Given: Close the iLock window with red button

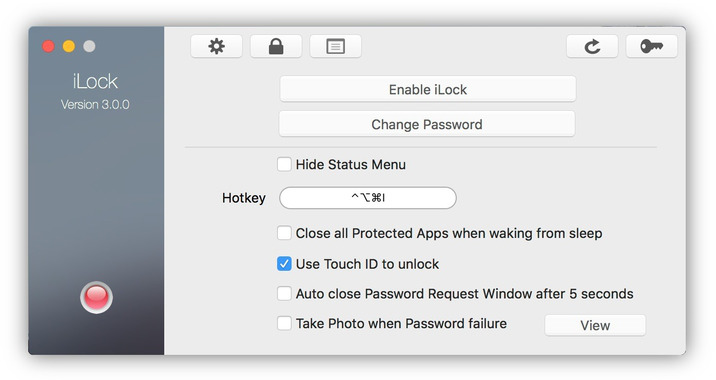Looking at the screenshot, I should coord(48,46).
